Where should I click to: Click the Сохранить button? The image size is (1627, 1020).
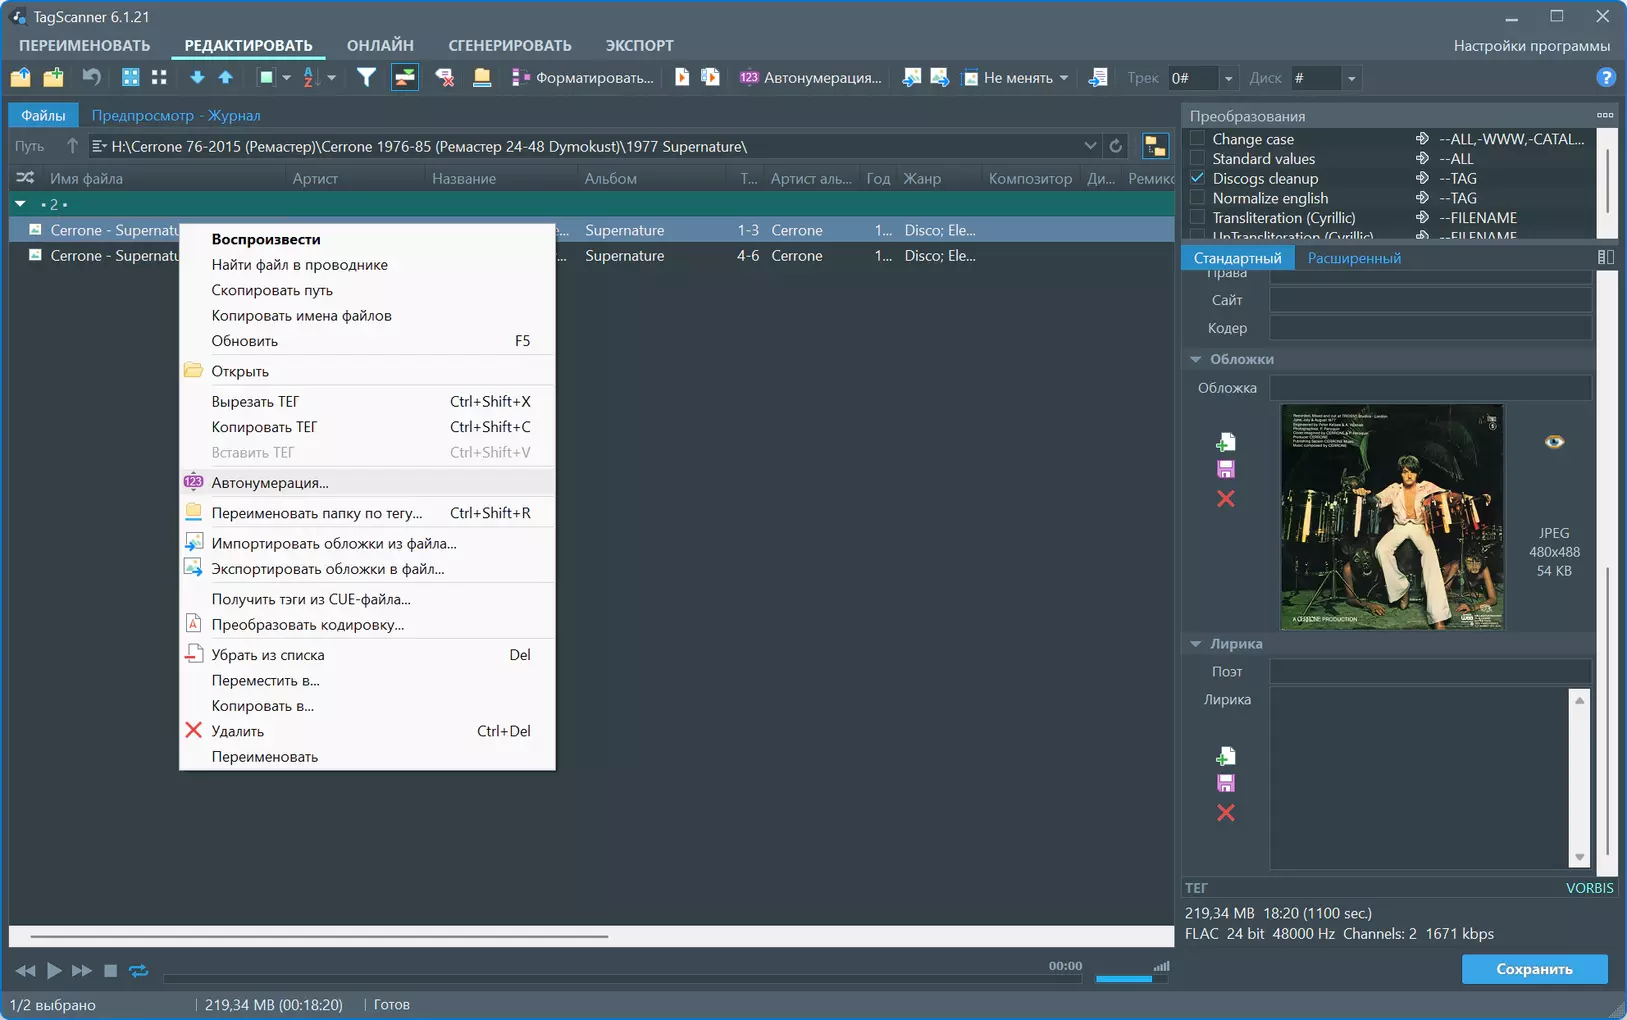pyautogui.click(x=1535, y=969)
